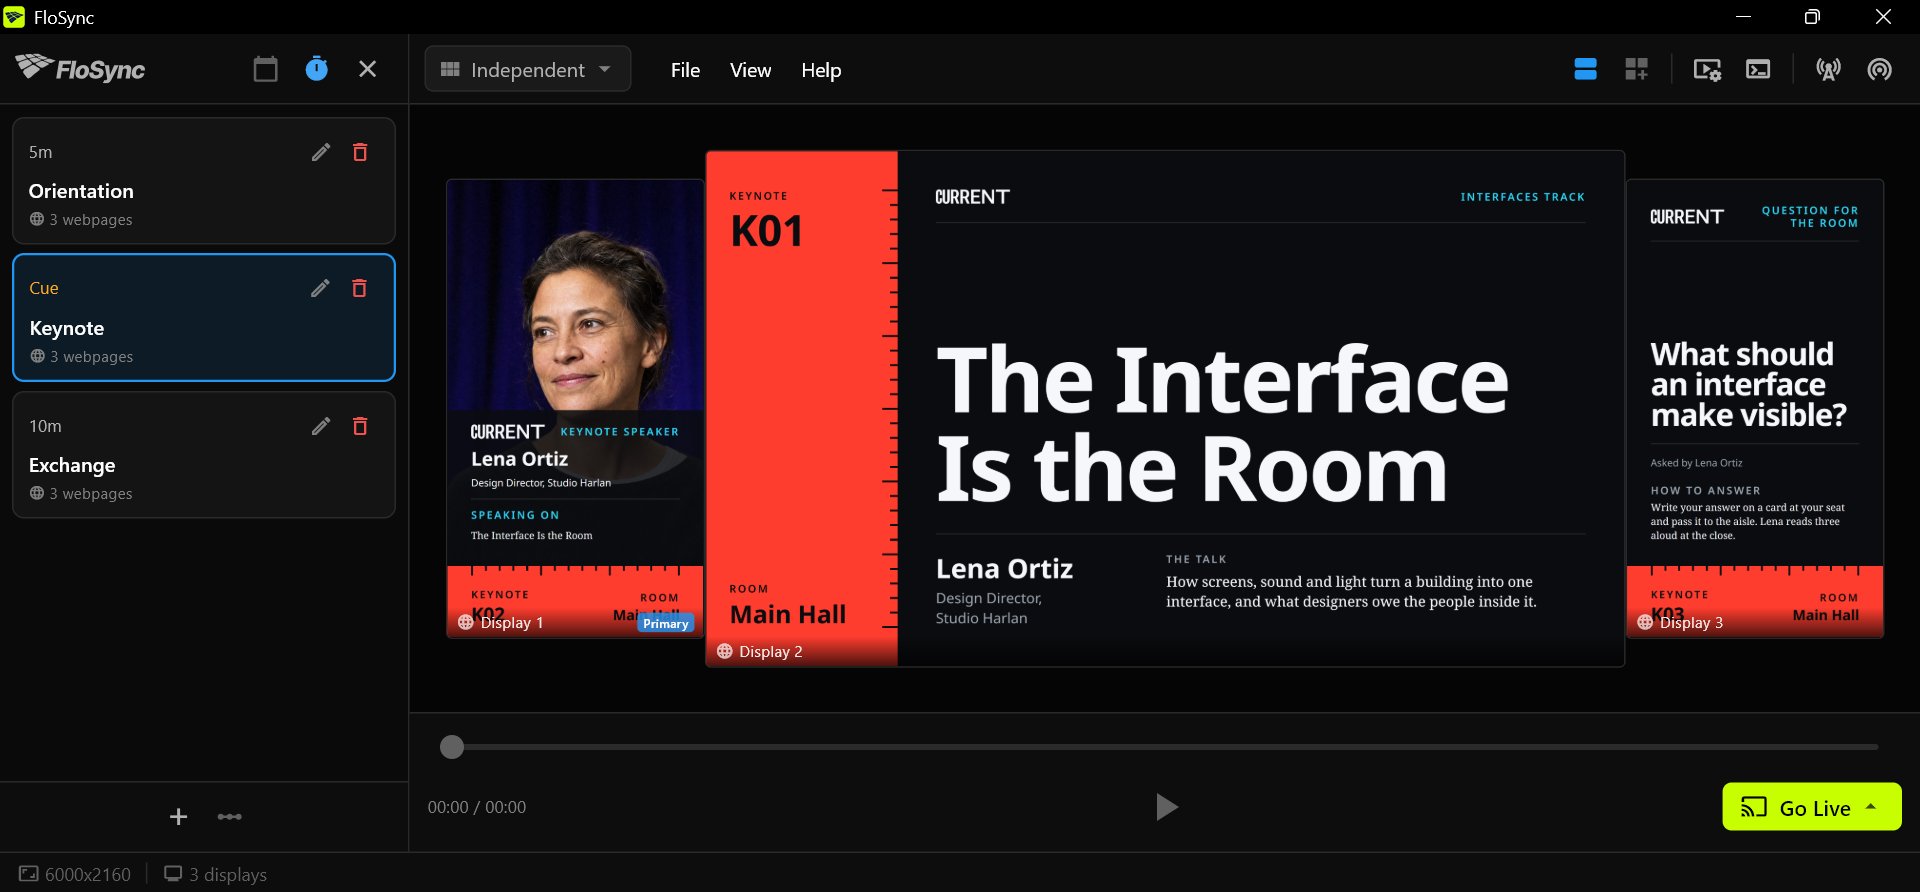Edit the Orientation scene with pencil icon
The height and width of the screenshot is (892, 1920).
click(x=320, y=152)
